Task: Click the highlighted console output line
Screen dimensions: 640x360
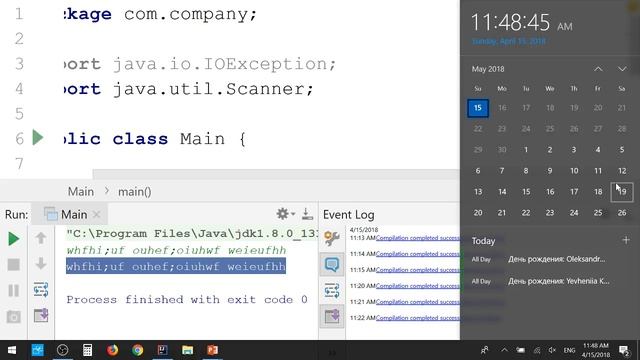Action: pyautogui.click(x=176, y=267)
